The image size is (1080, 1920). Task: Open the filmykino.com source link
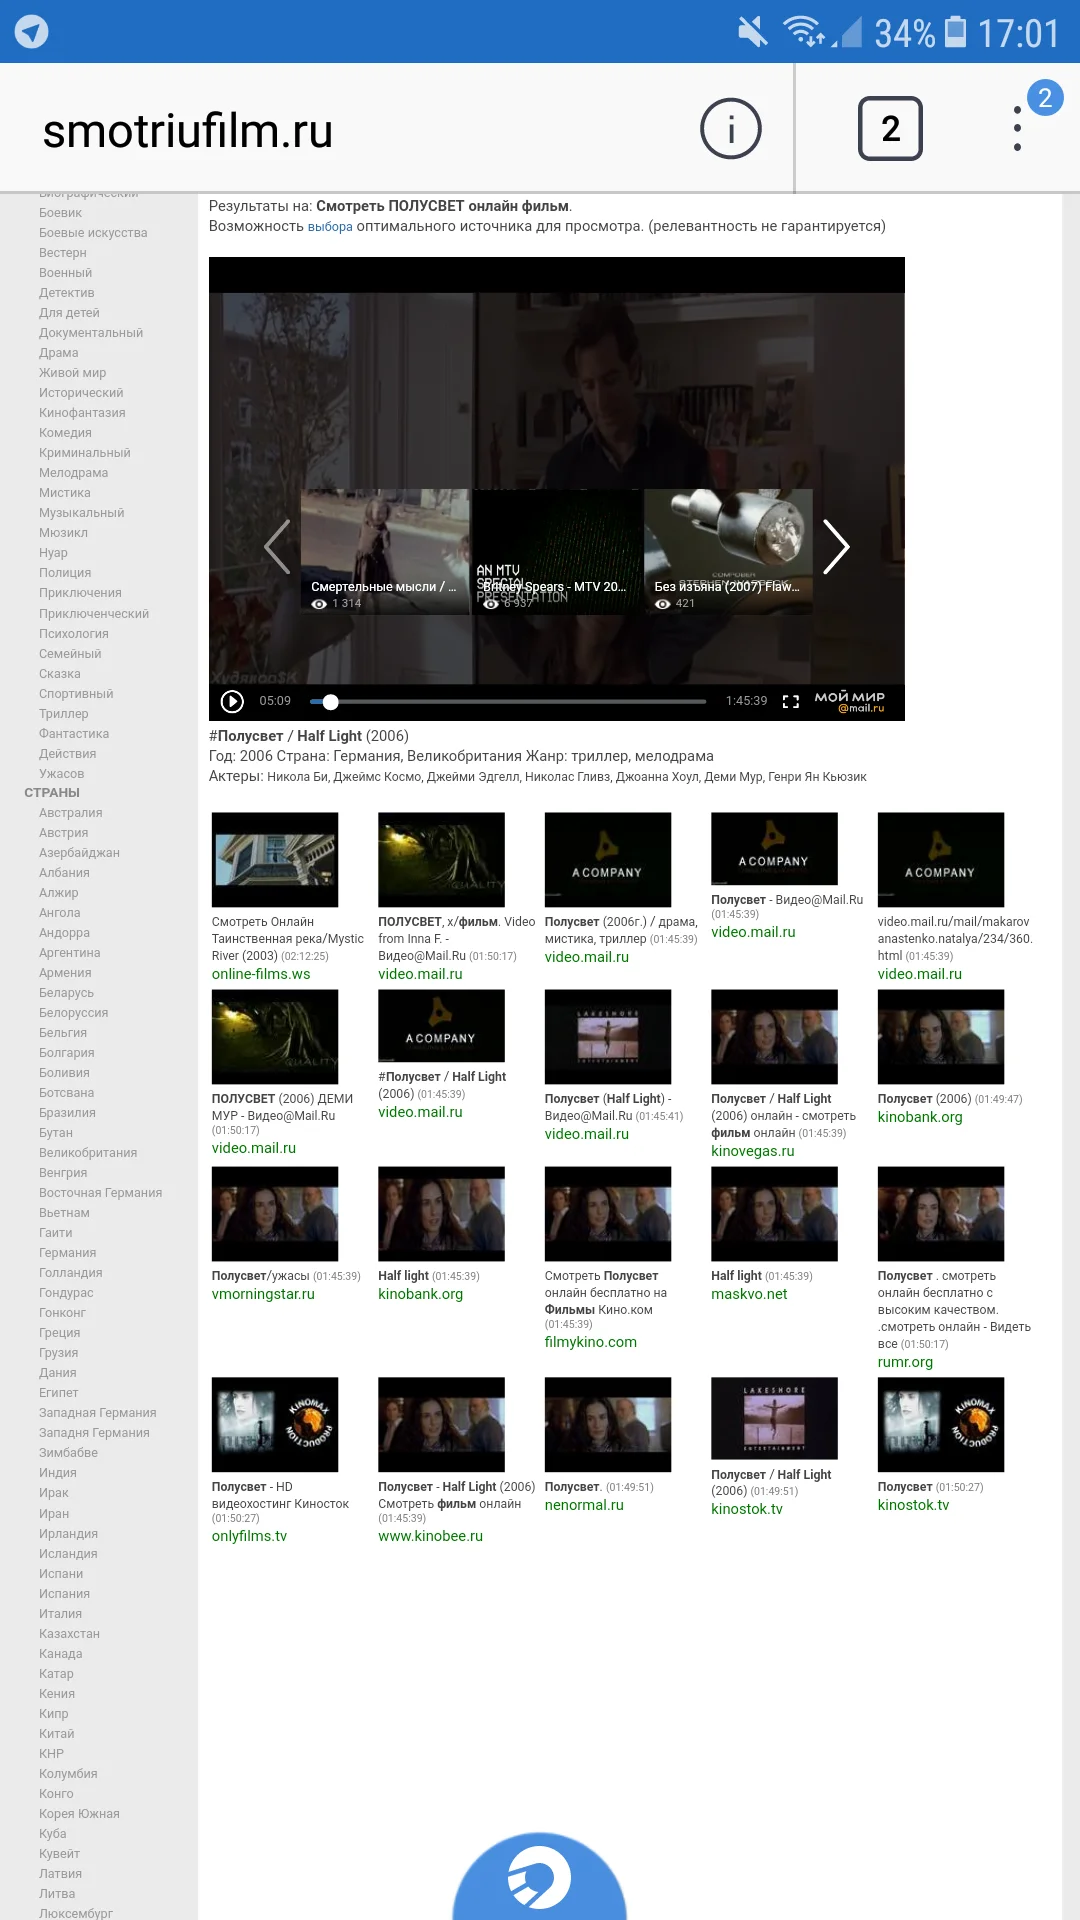[x=591, y=1342]
